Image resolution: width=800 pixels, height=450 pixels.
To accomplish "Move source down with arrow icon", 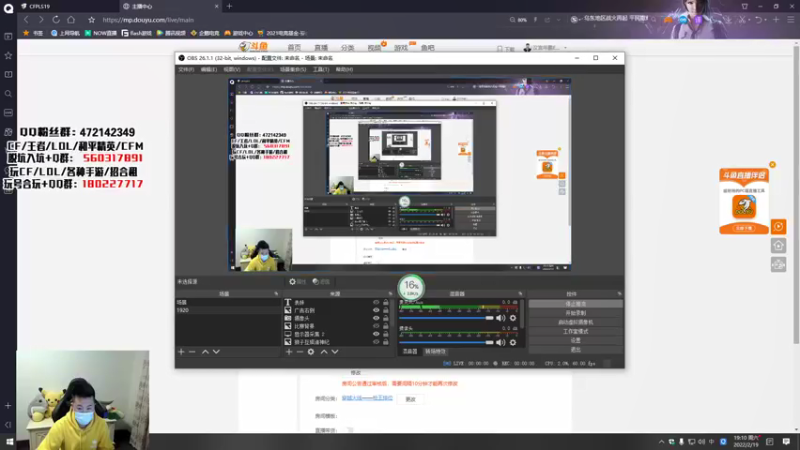I will tap(335, 352).
